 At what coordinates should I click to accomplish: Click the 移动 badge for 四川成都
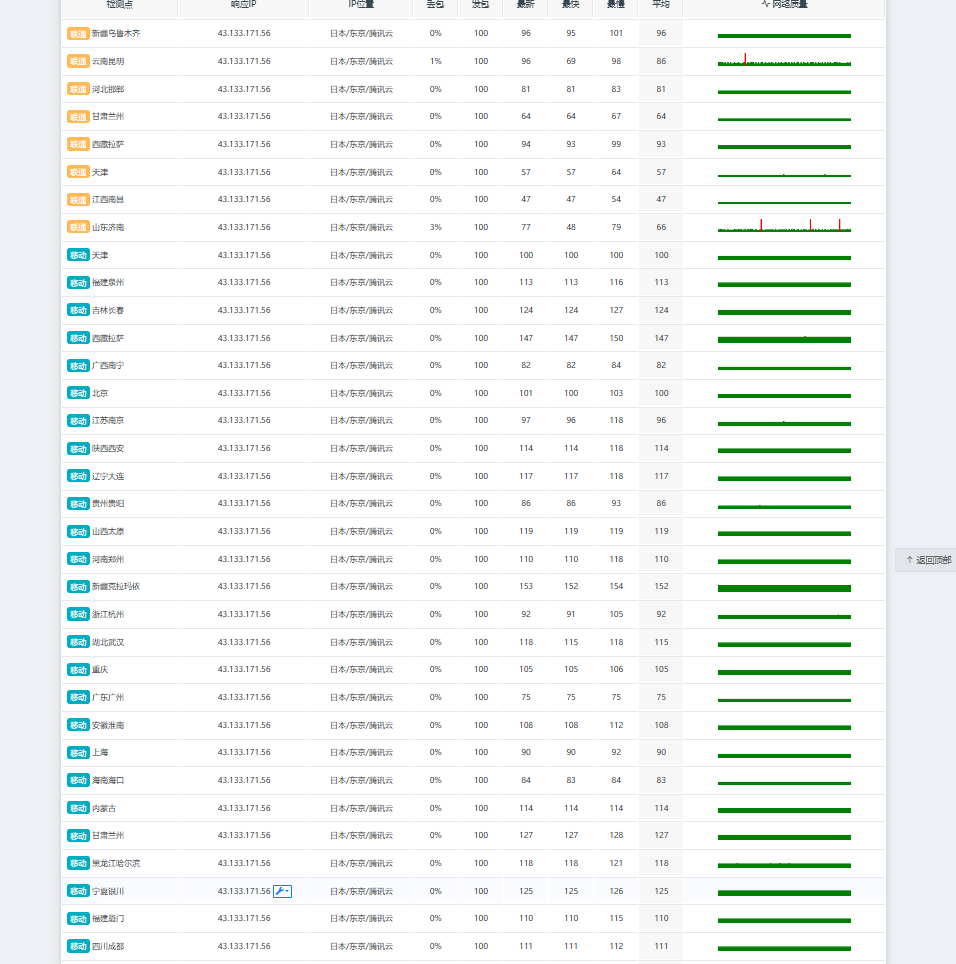[78, 946]
